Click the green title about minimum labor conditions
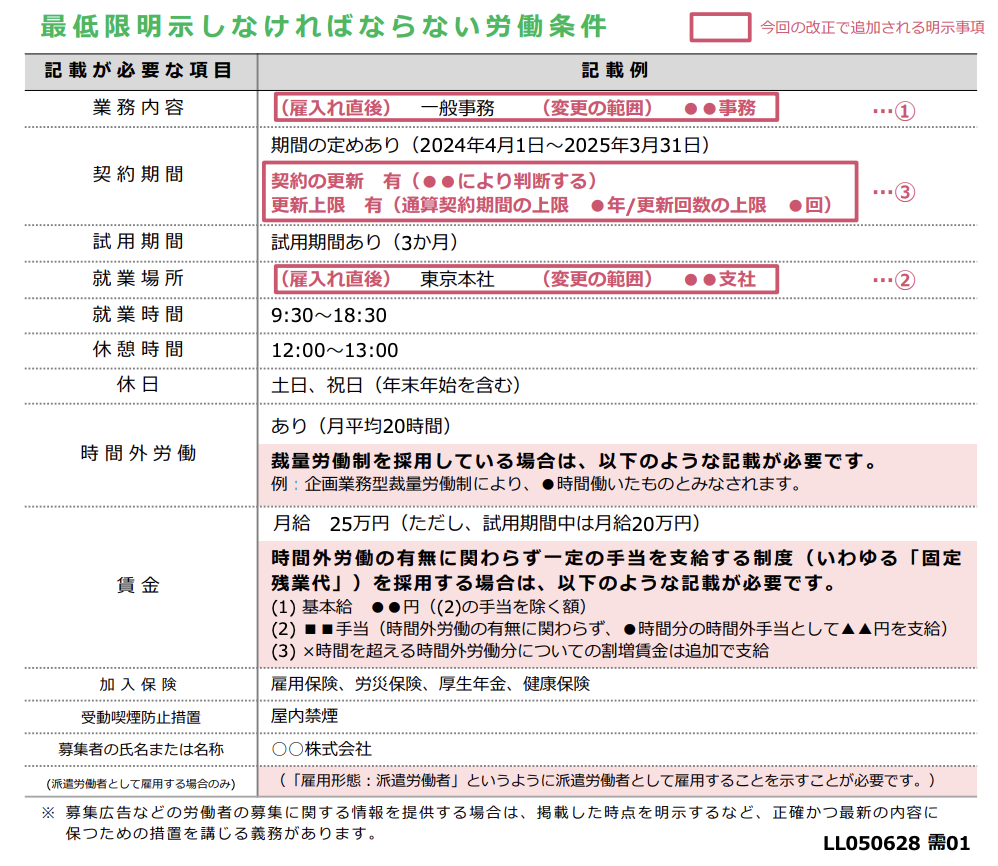The width and height of the screenshot is (998, 866). [320, 27]
